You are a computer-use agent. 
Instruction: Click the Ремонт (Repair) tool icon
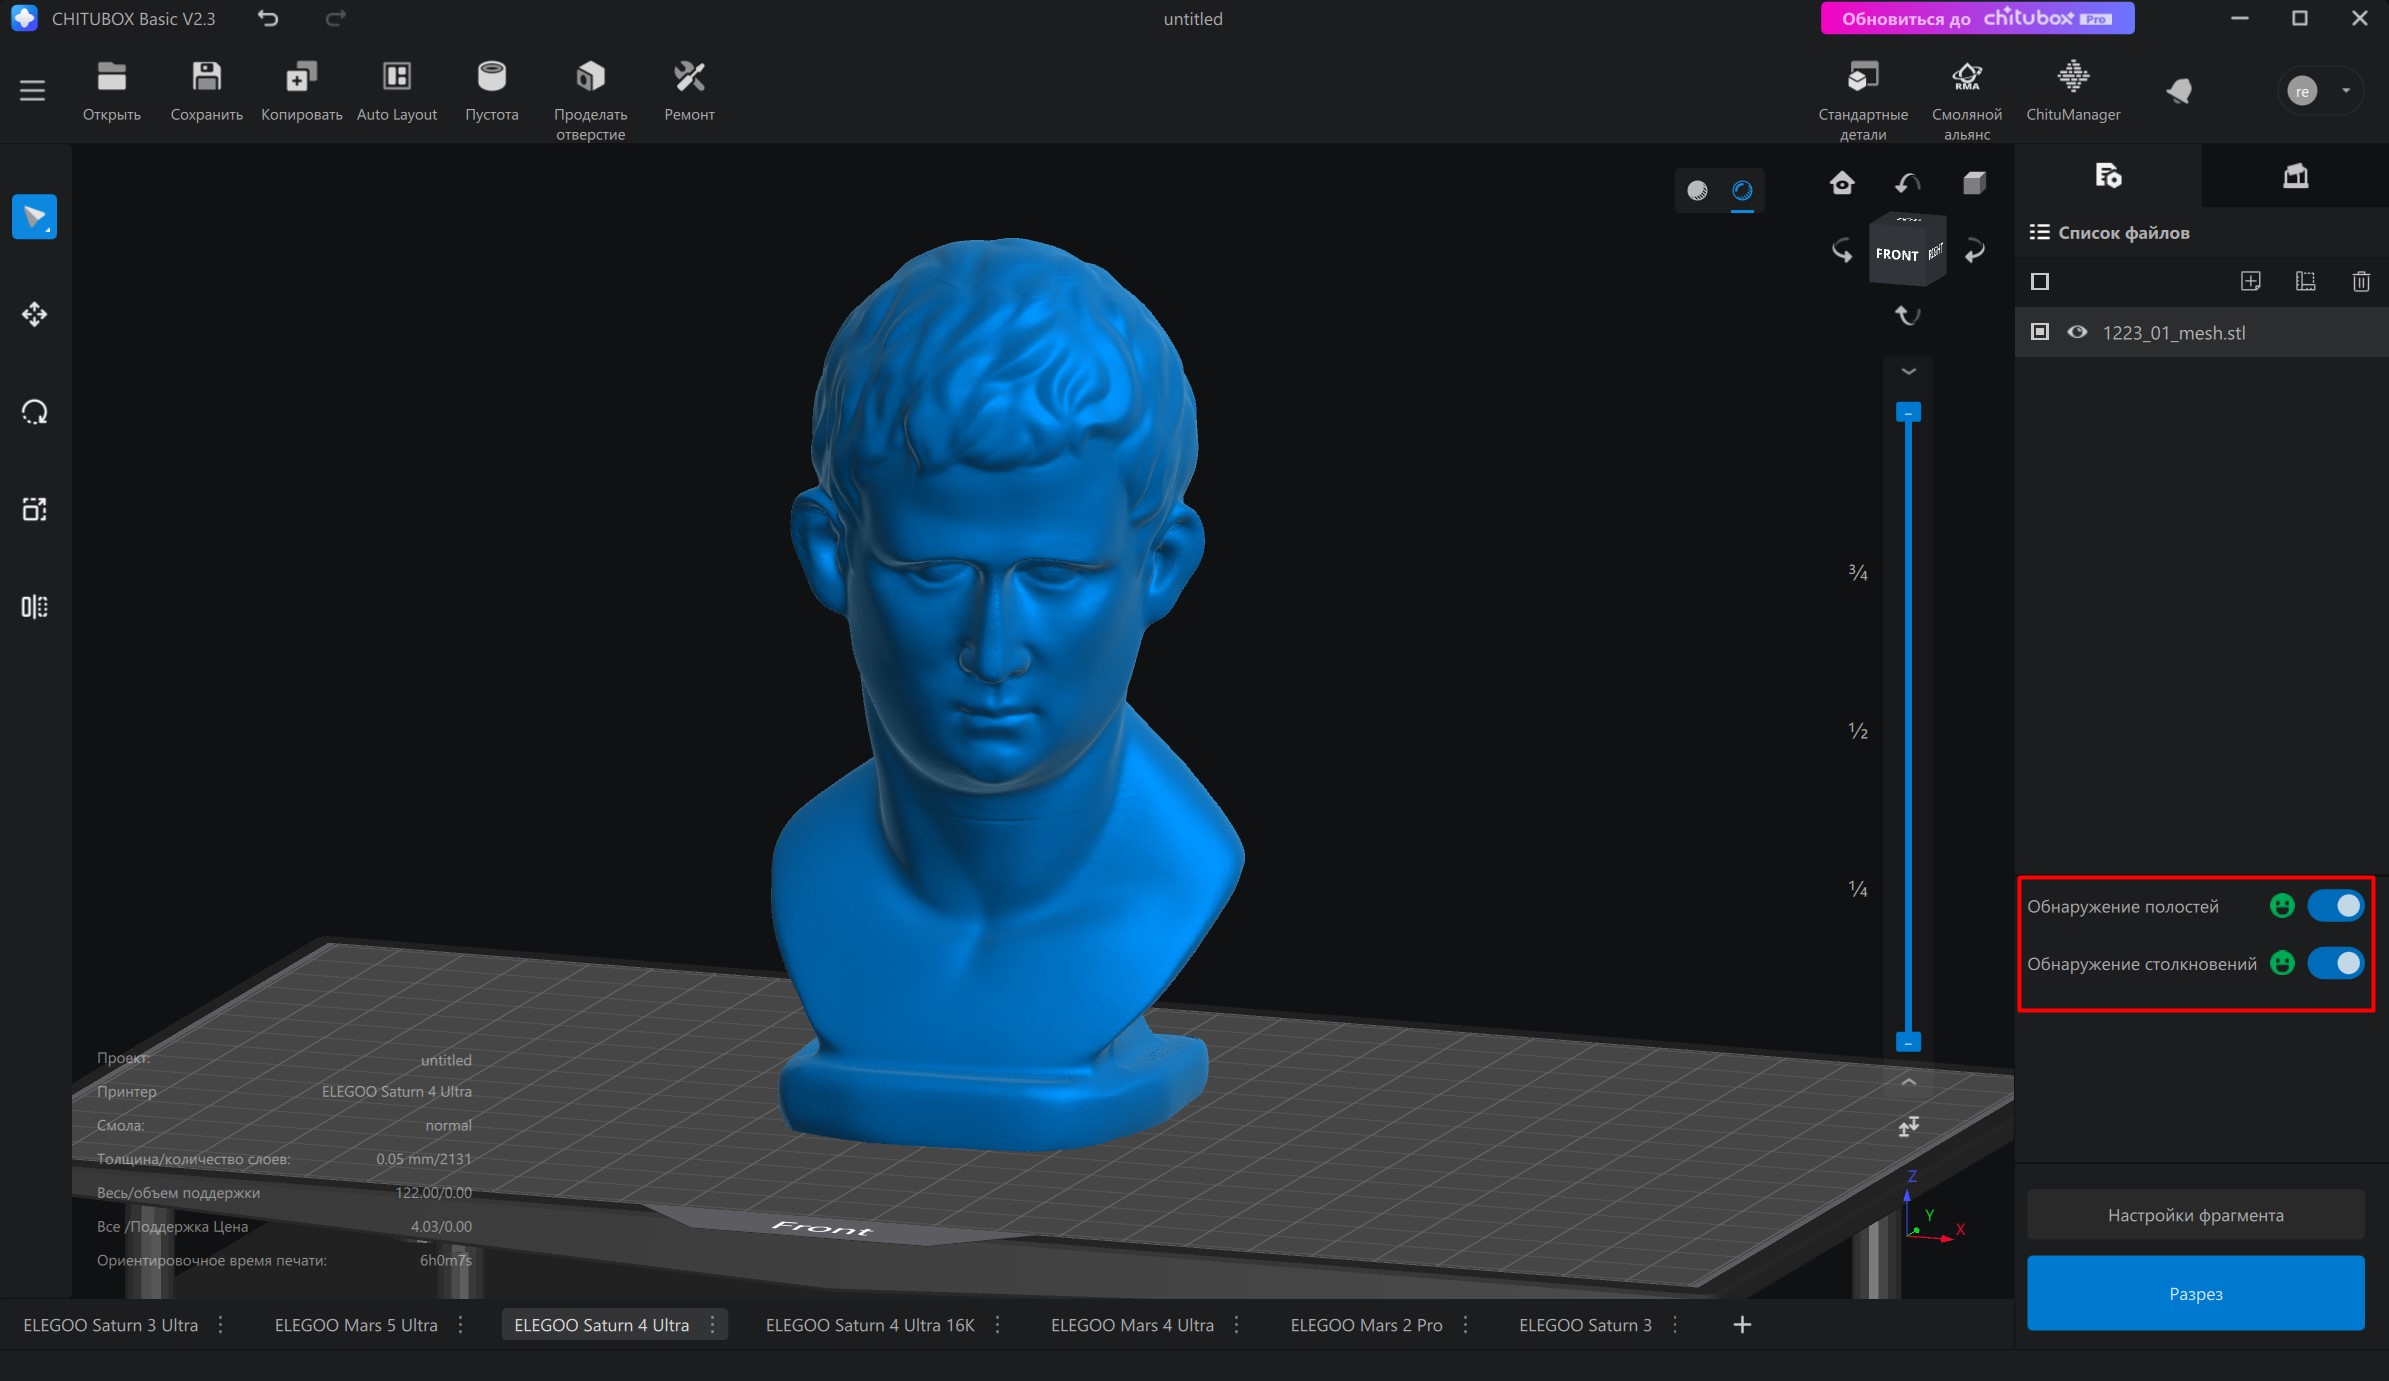(689, 78)
